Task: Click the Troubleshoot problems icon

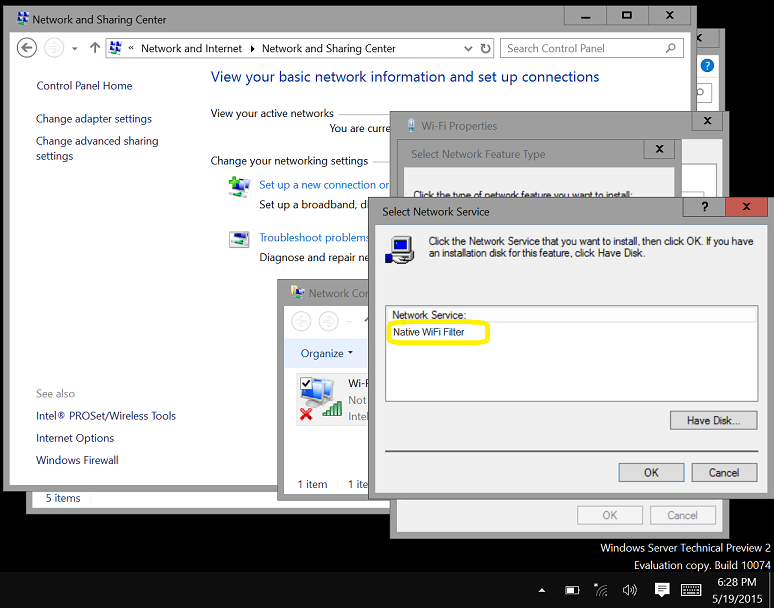Action: click(x=239, y=239)
